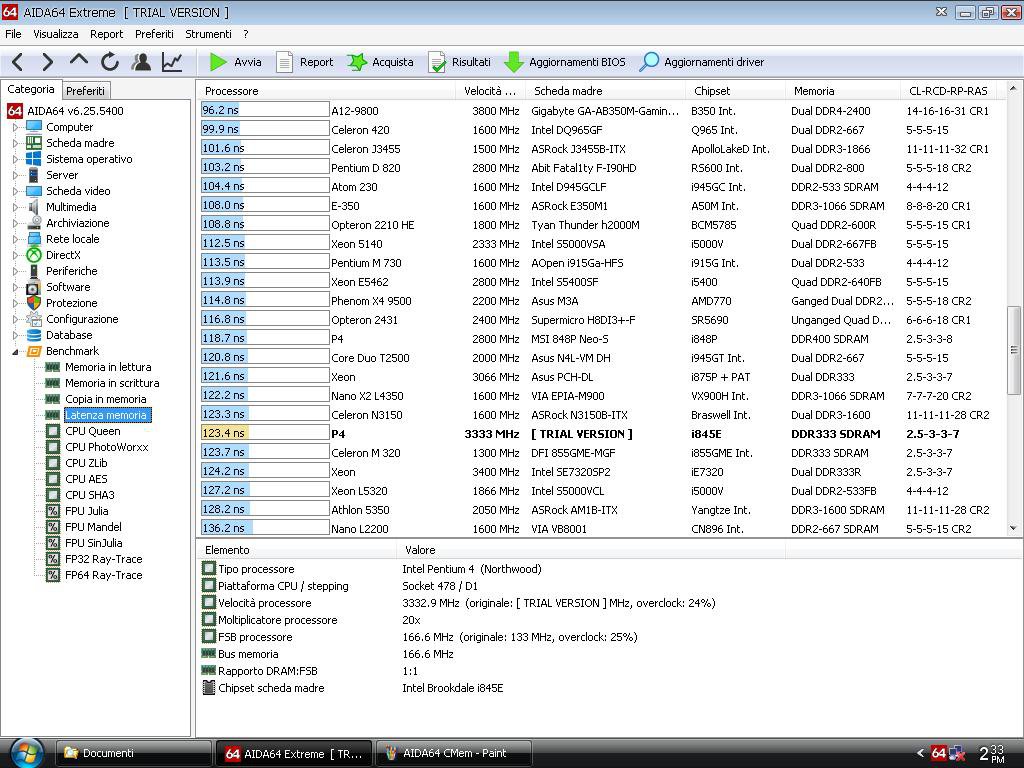This screenshot has height=768, width=1024.
Task: Expand the Scheda madre tree node
Action: pyautogui.click(x=15, y=143)
